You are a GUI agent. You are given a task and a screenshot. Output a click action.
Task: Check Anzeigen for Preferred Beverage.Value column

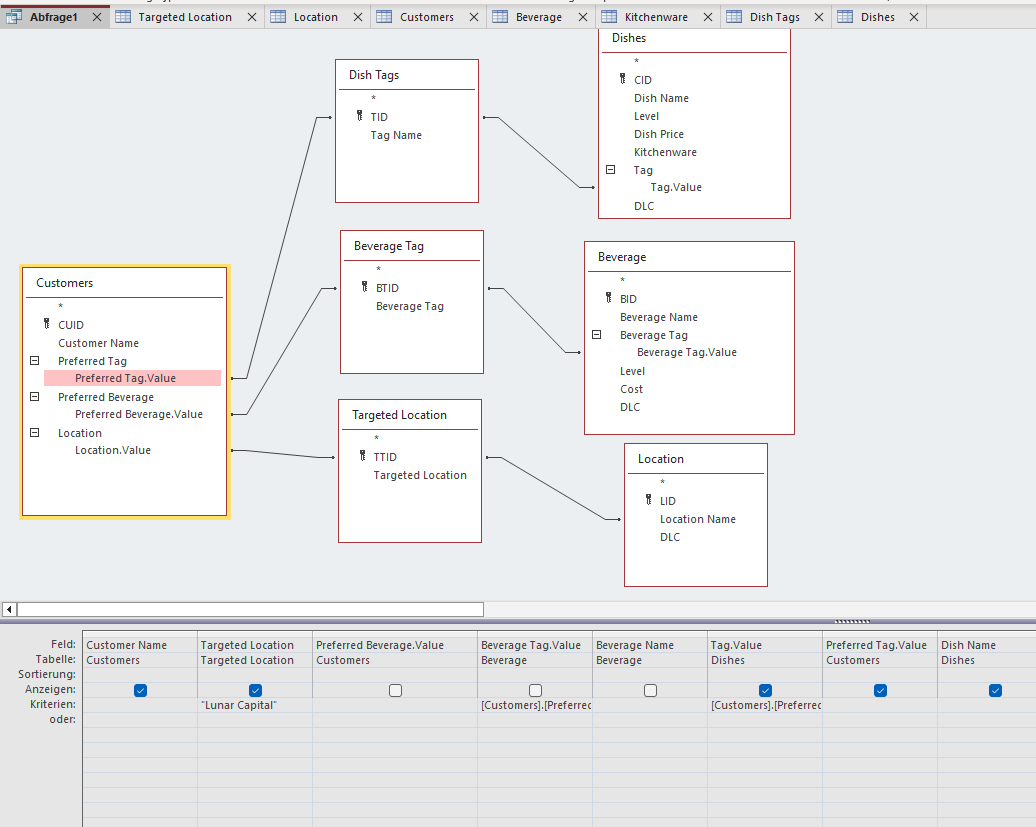coord(395,690)
